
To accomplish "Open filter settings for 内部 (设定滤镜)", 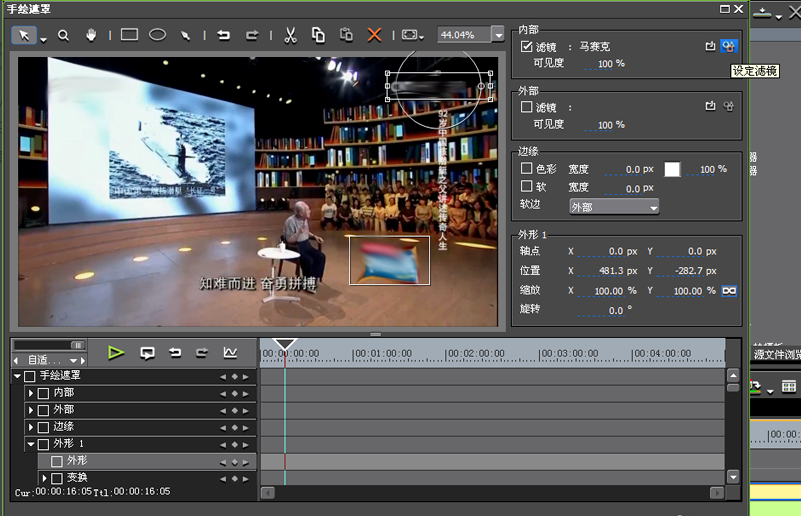I will 729,46.
